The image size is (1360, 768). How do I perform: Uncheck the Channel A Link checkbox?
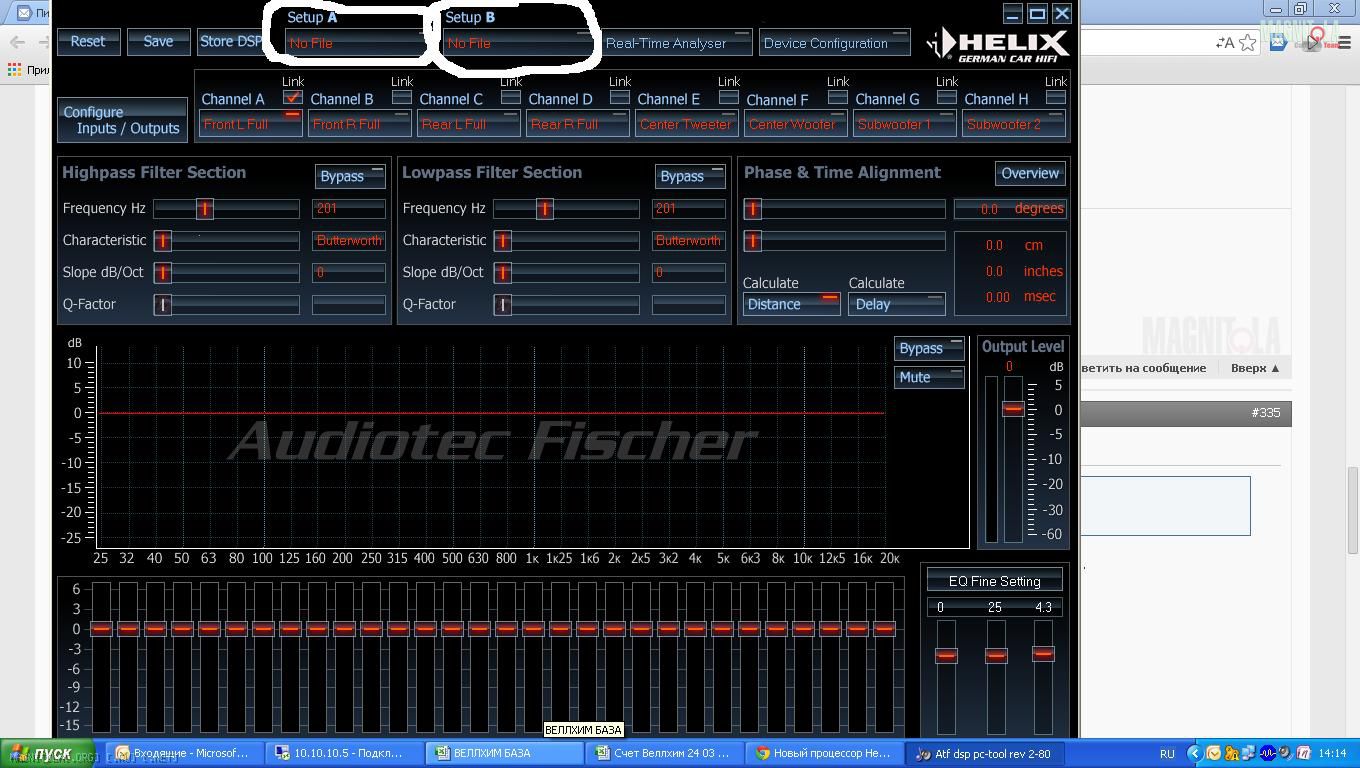tap(292, 97)
